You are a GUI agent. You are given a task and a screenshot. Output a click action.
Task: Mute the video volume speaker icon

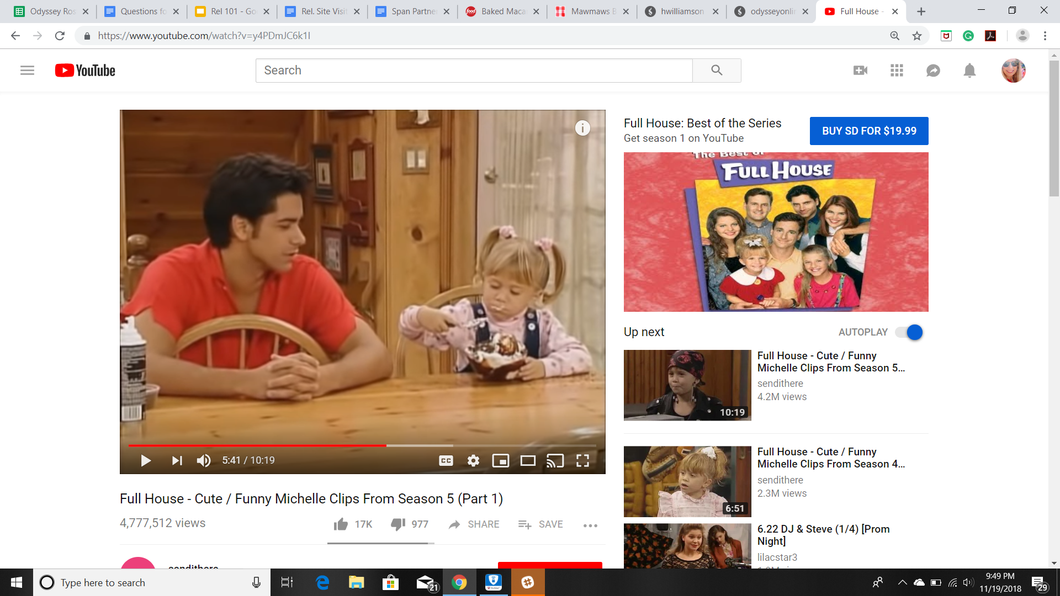204,461
